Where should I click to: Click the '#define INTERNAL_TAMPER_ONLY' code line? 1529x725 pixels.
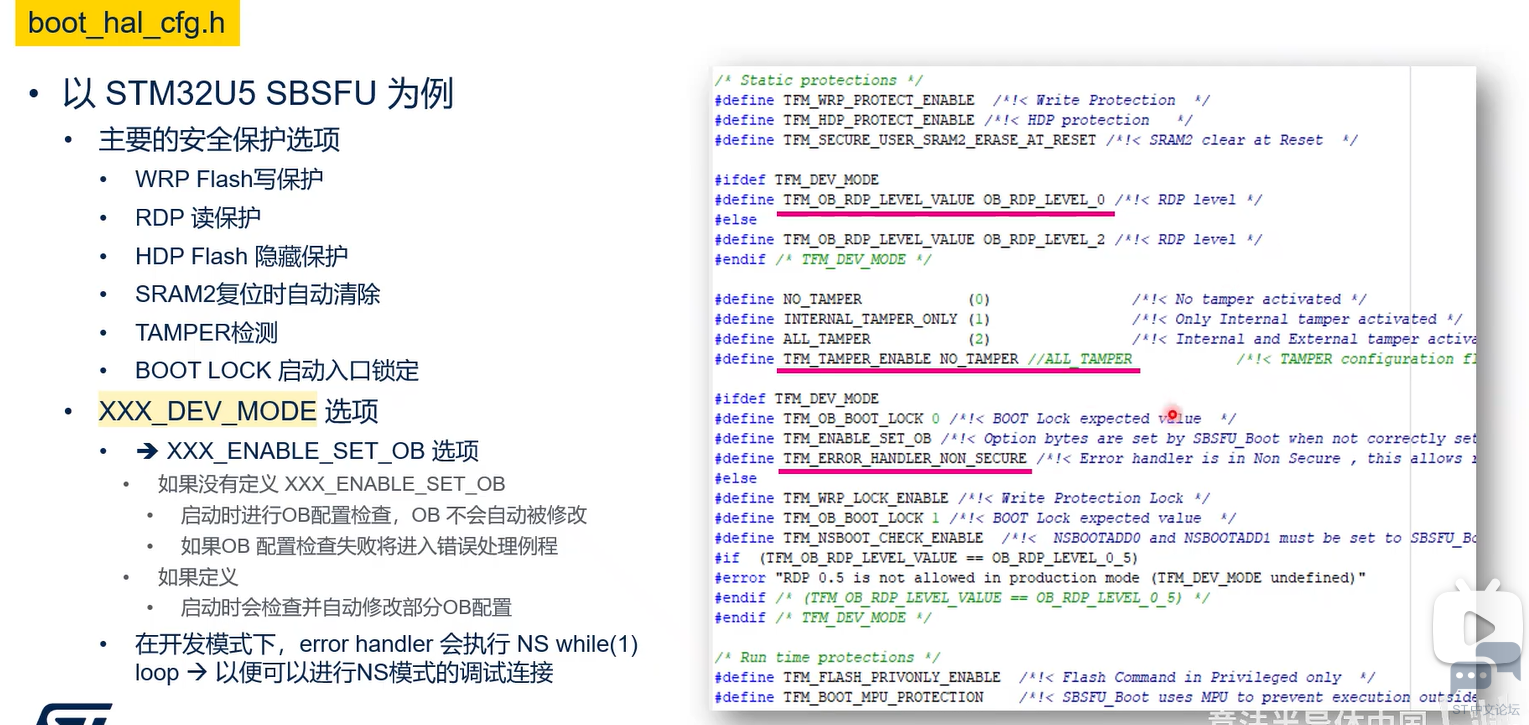(x=1088, y=319)
